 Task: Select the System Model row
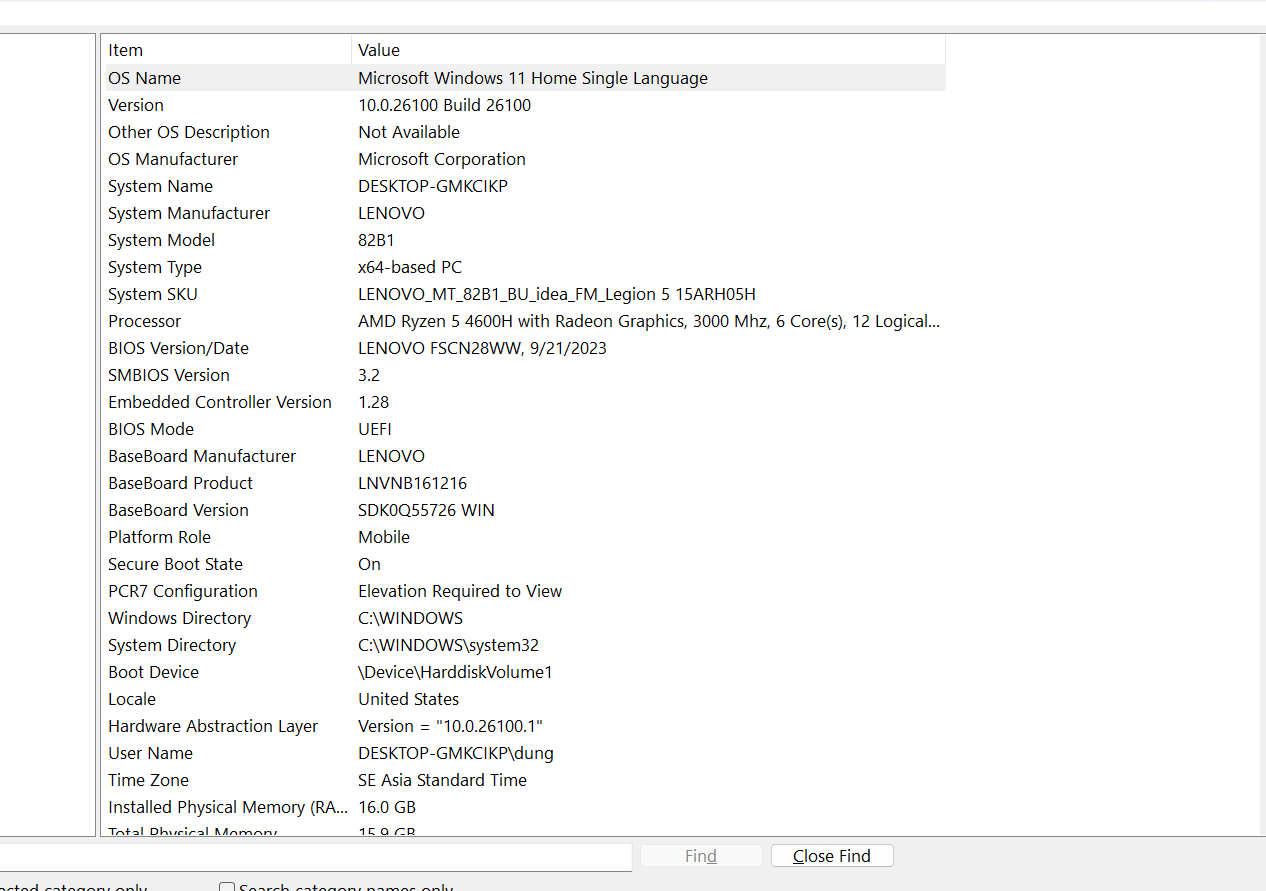525,240
